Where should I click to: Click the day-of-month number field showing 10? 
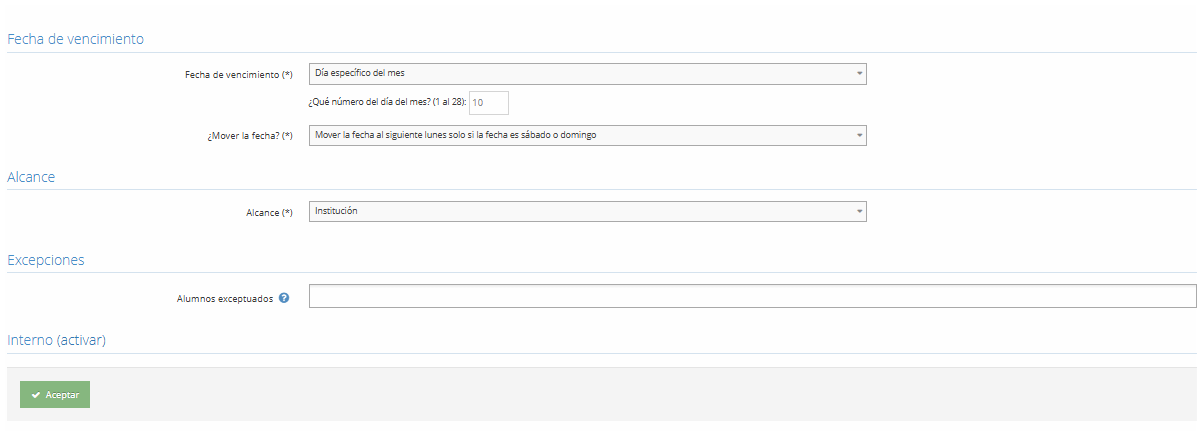pos(489,102)
